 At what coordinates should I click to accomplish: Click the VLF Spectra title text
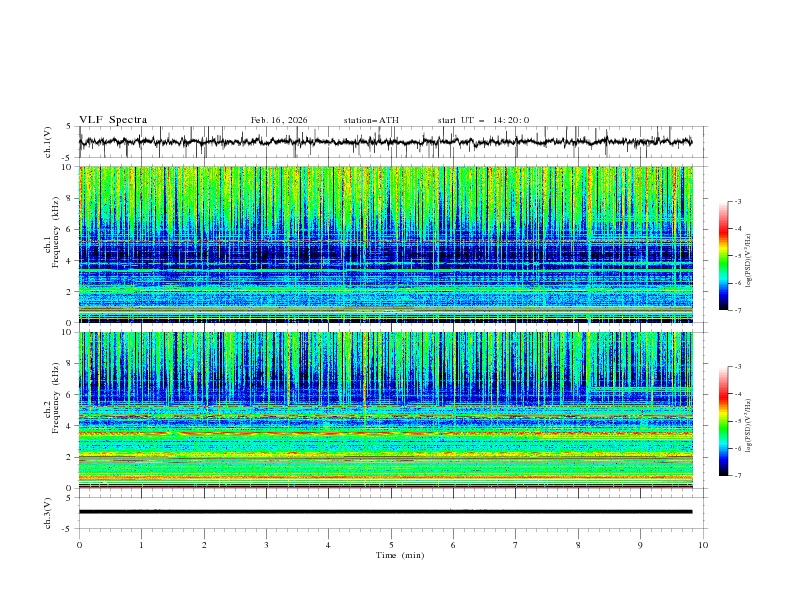point(113,120)
